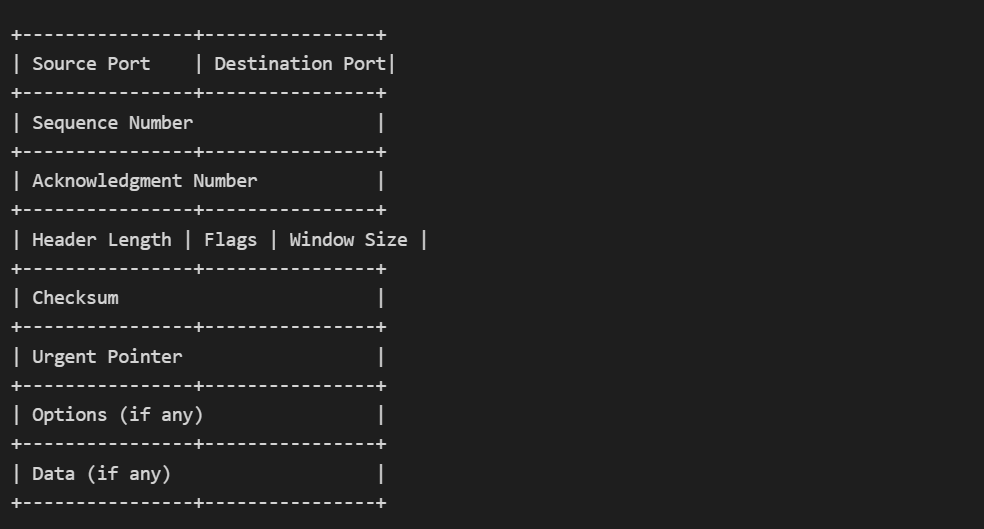984x529 pixels.
Task: Click the word Sequence
Action: coord(75,124)
